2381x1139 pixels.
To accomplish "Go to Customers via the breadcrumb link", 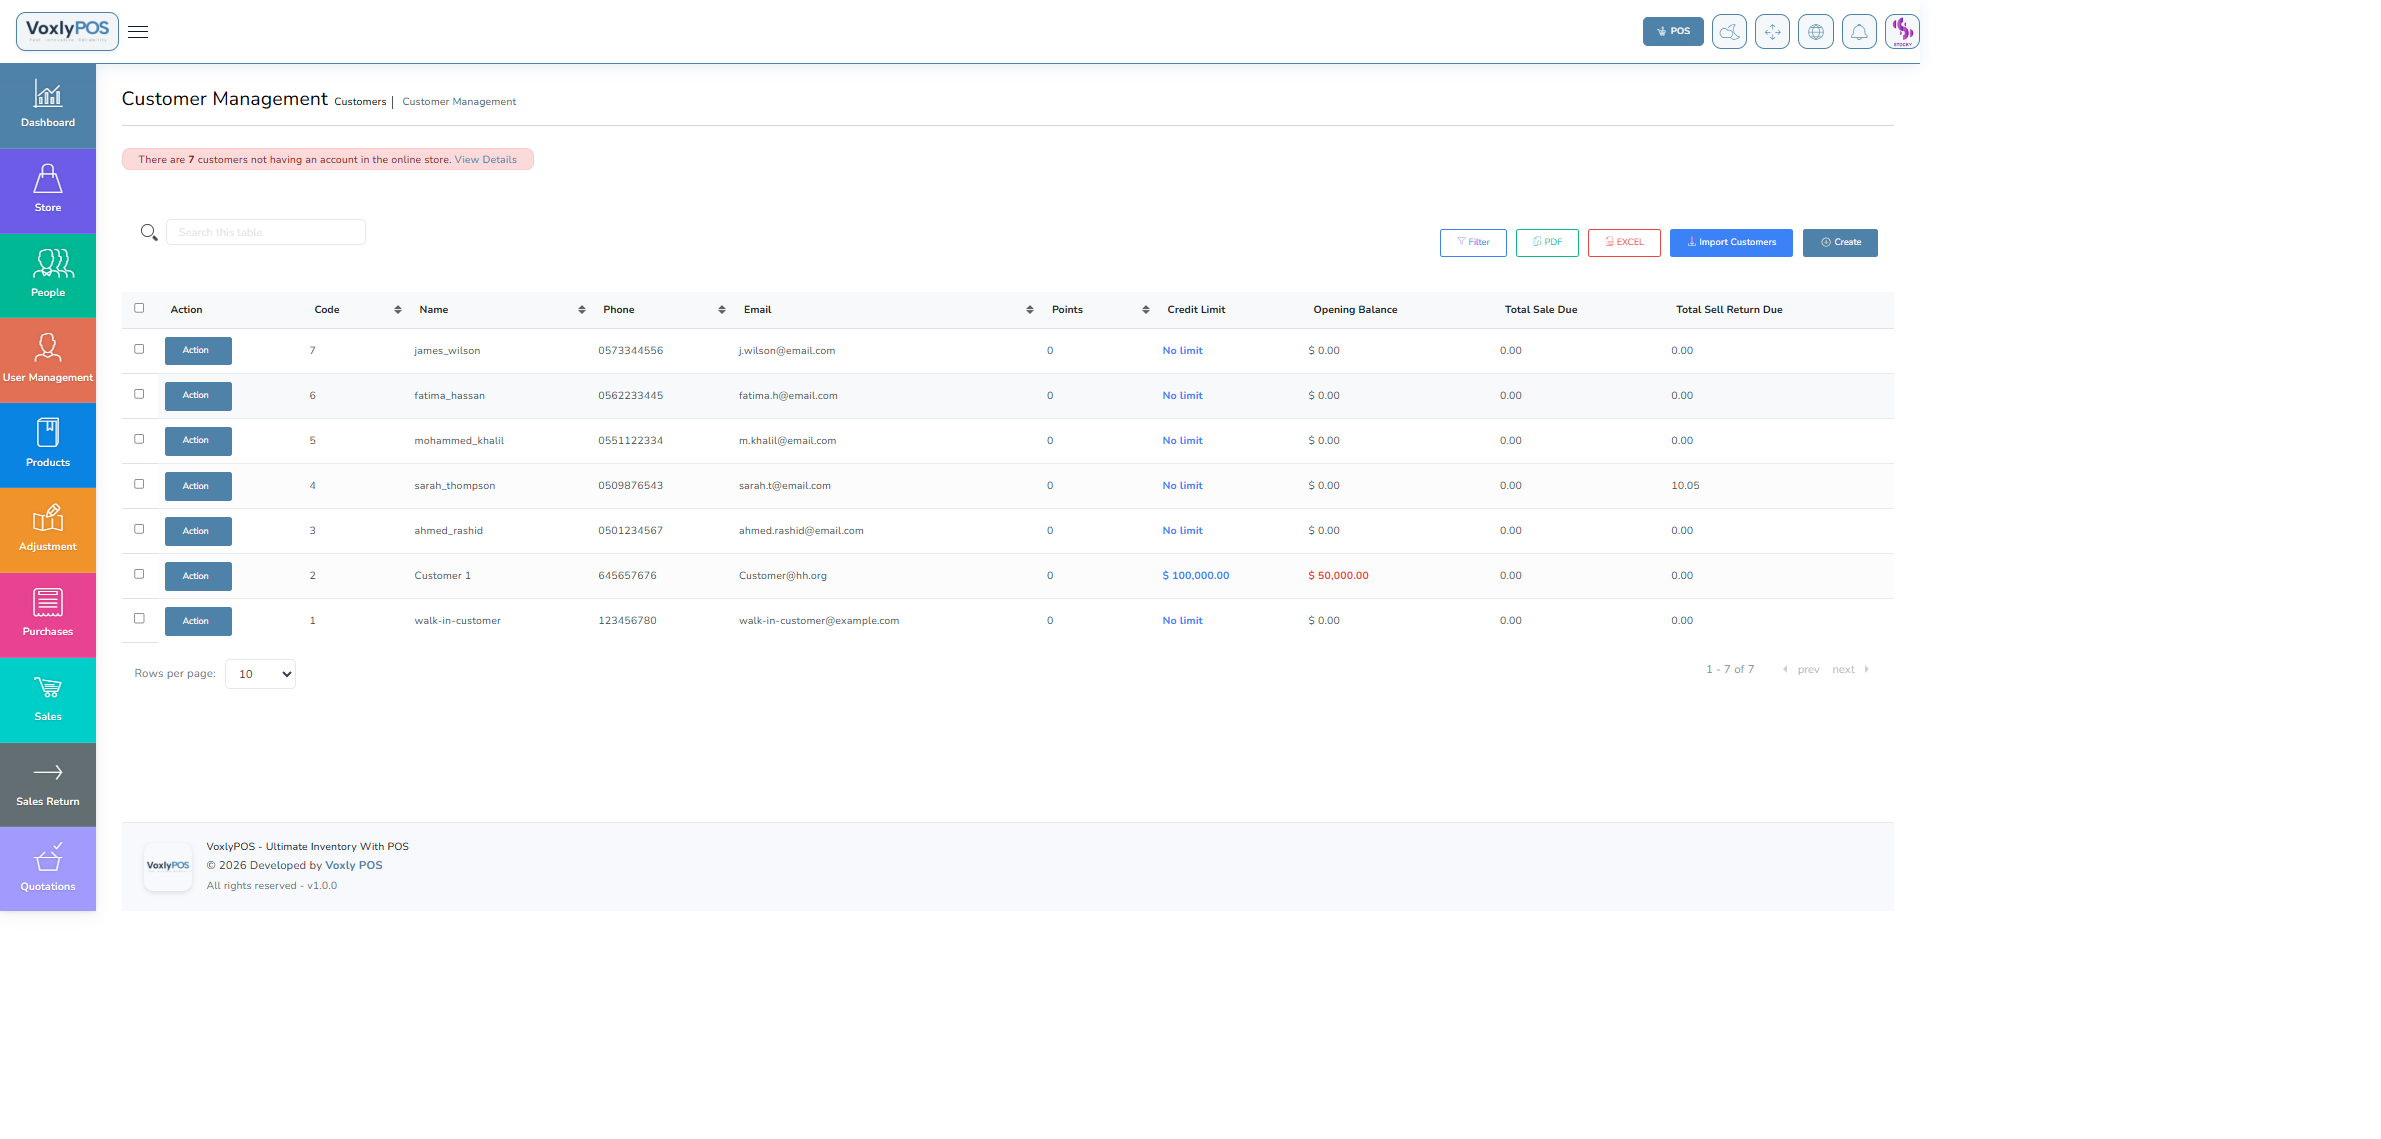I will tap(359, 101).
